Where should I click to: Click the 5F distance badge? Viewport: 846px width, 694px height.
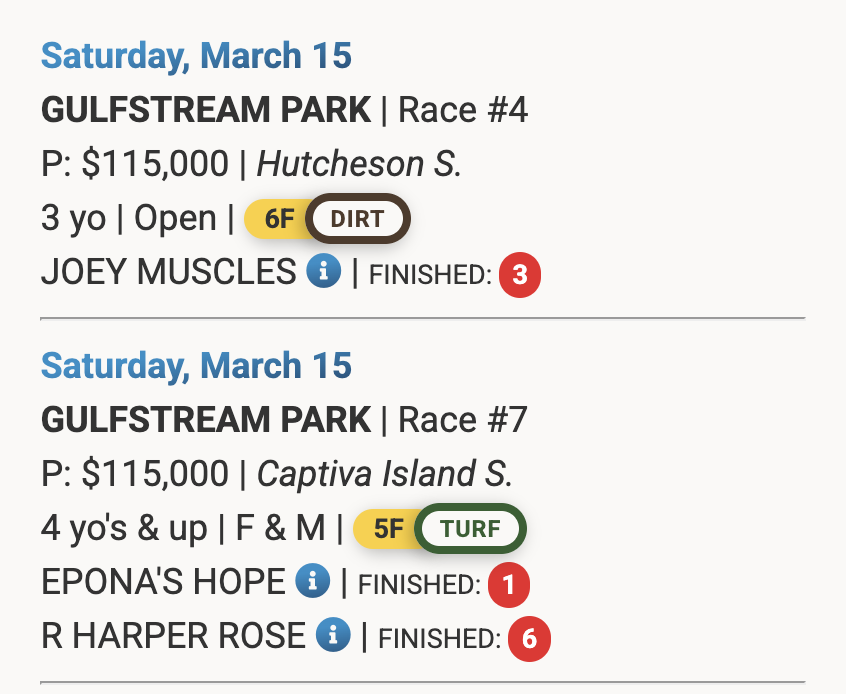coord(388,529)
